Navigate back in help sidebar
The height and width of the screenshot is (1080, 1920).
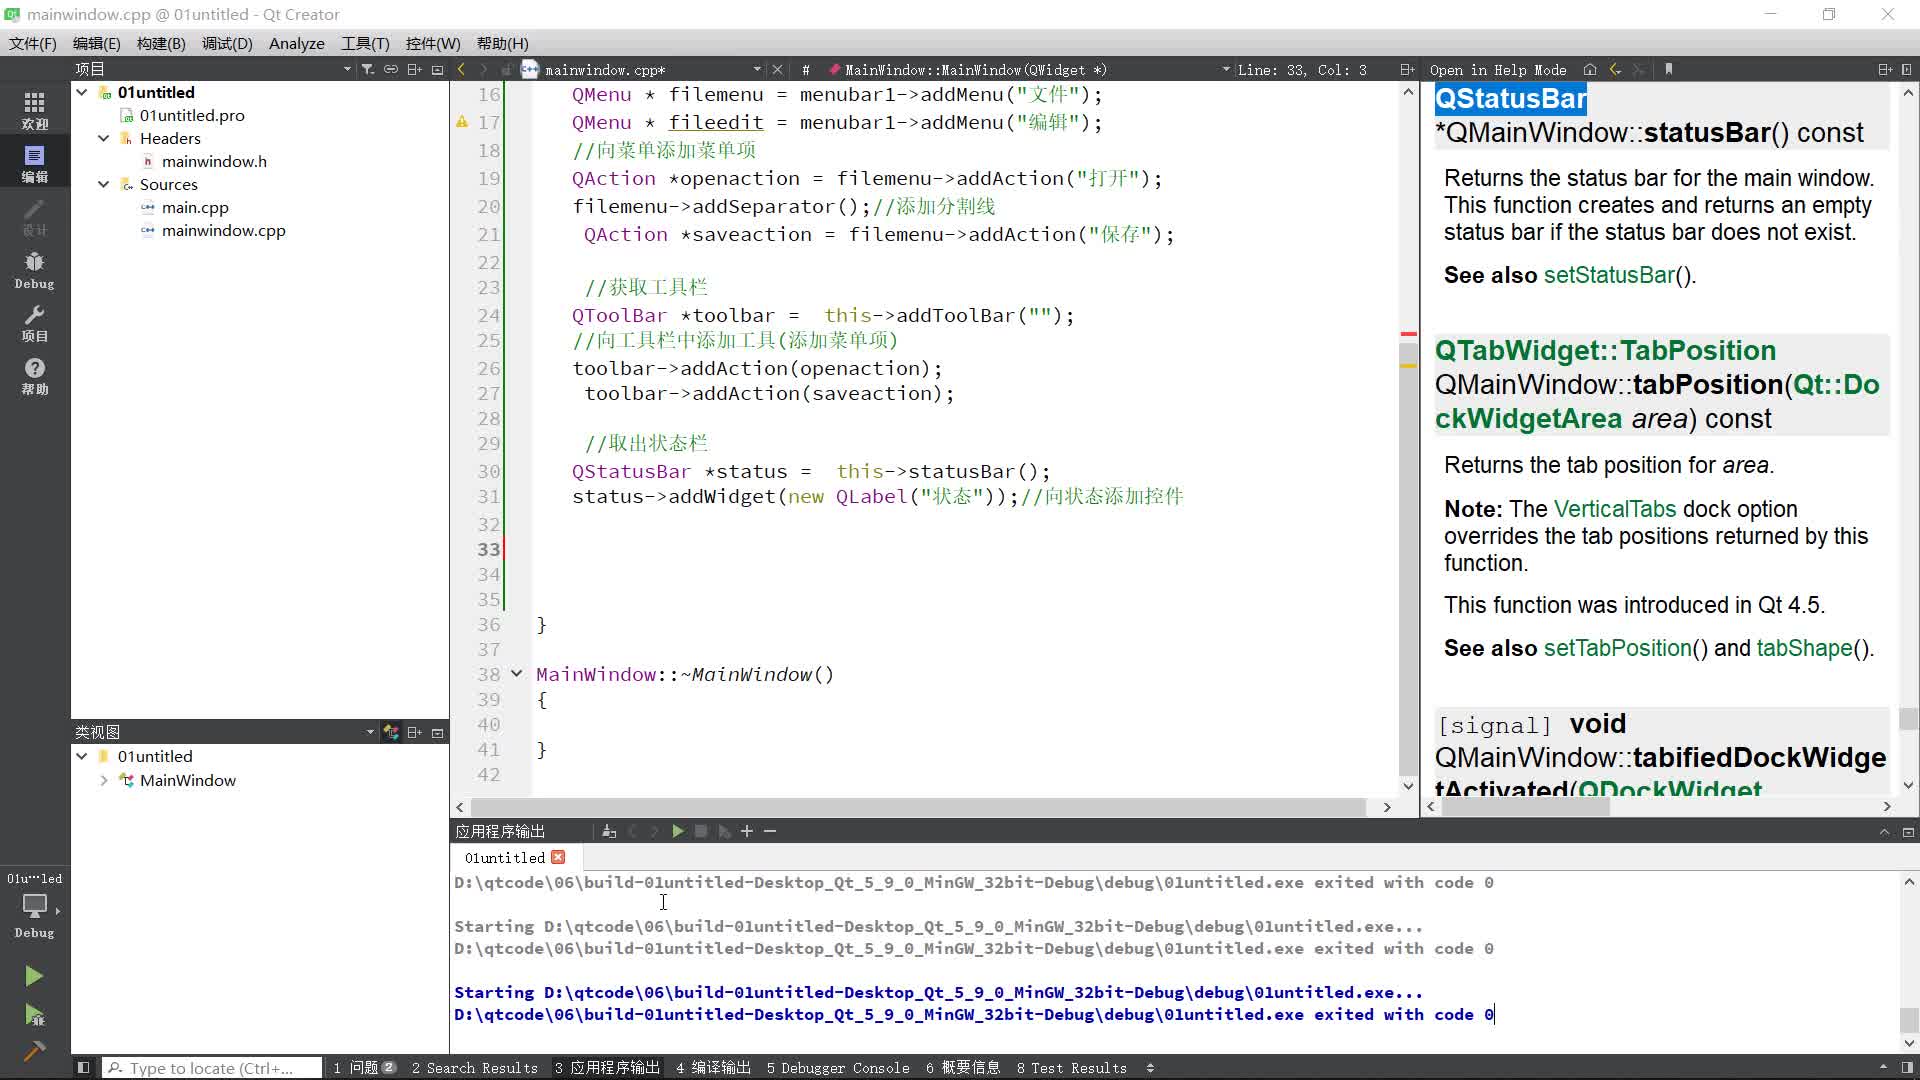[x=1615, y=69]
